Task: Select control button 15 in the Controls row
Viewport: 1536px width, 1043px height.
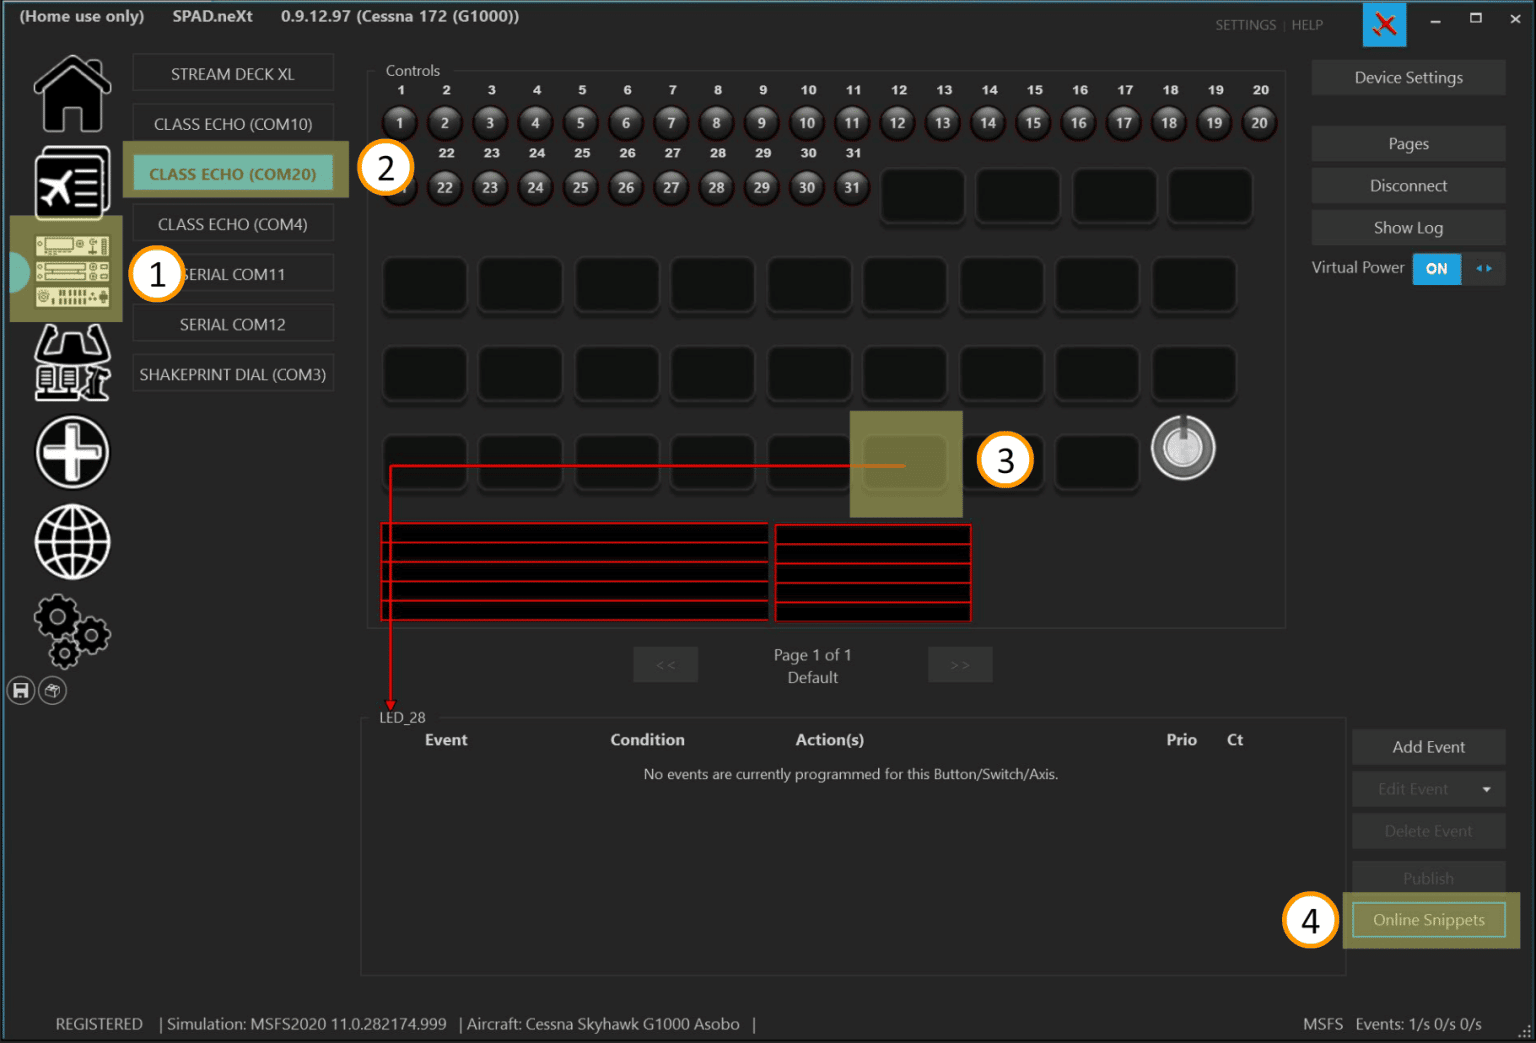Action: (x=1033, y=122)
